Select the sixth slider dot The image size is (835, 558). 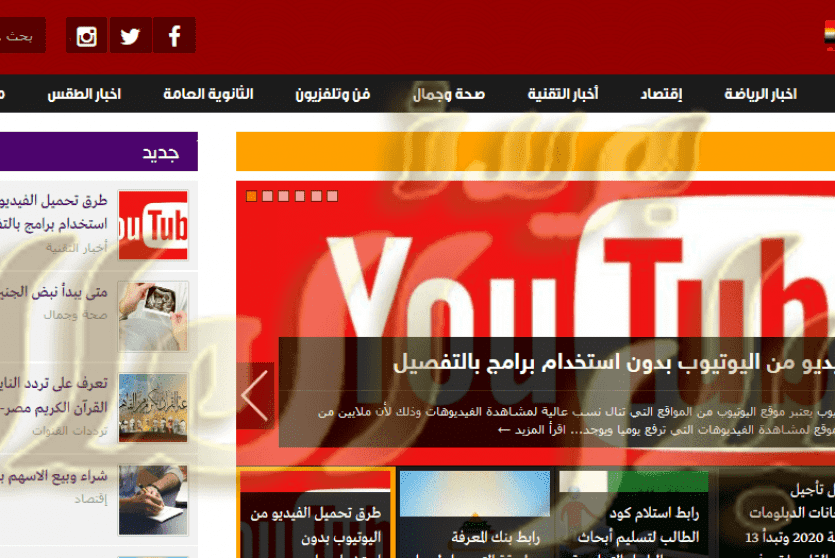(332, 196)
